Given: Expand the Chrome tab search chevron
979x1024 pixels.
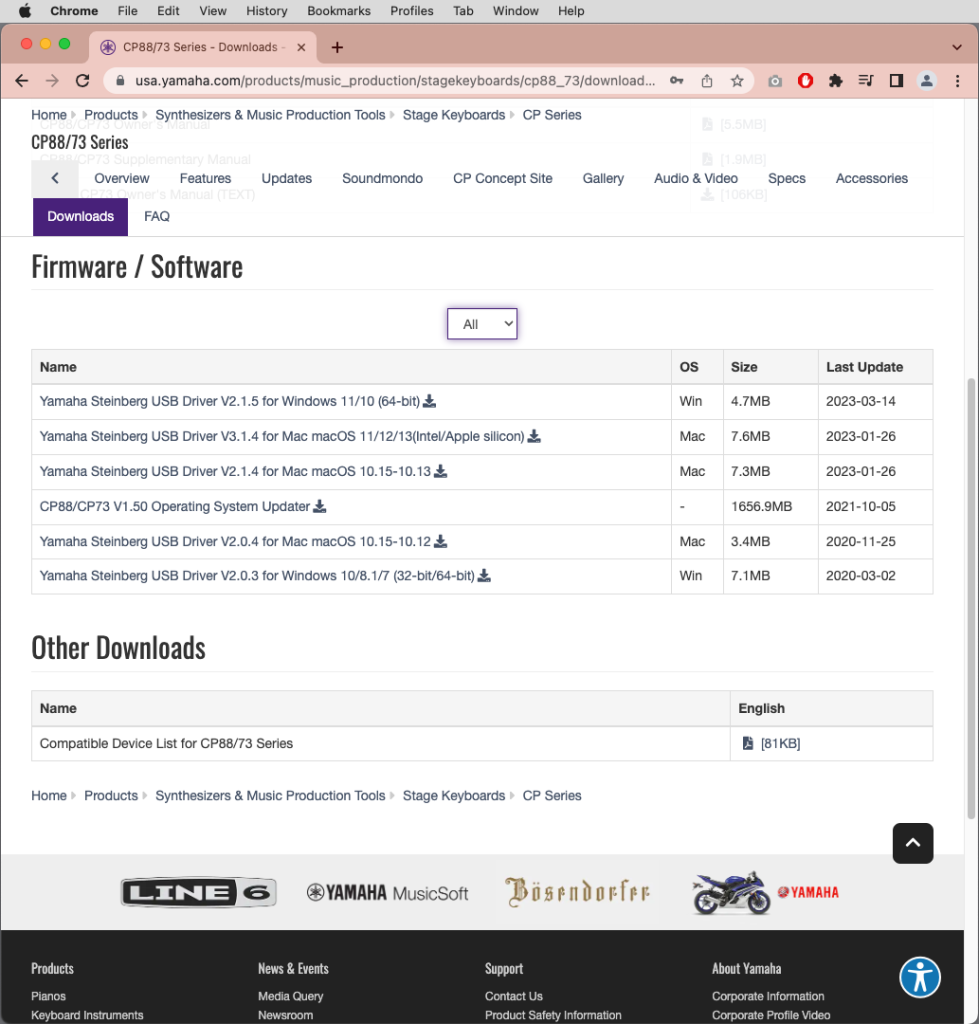Looking at the screenshot, I should [956, 46].
